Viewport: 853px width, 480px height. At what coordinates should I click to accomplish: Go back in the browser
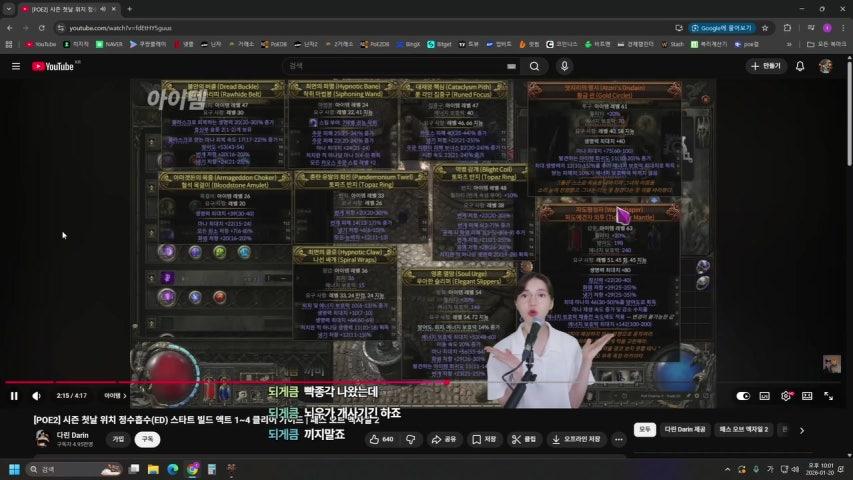(x=10, y=28)
